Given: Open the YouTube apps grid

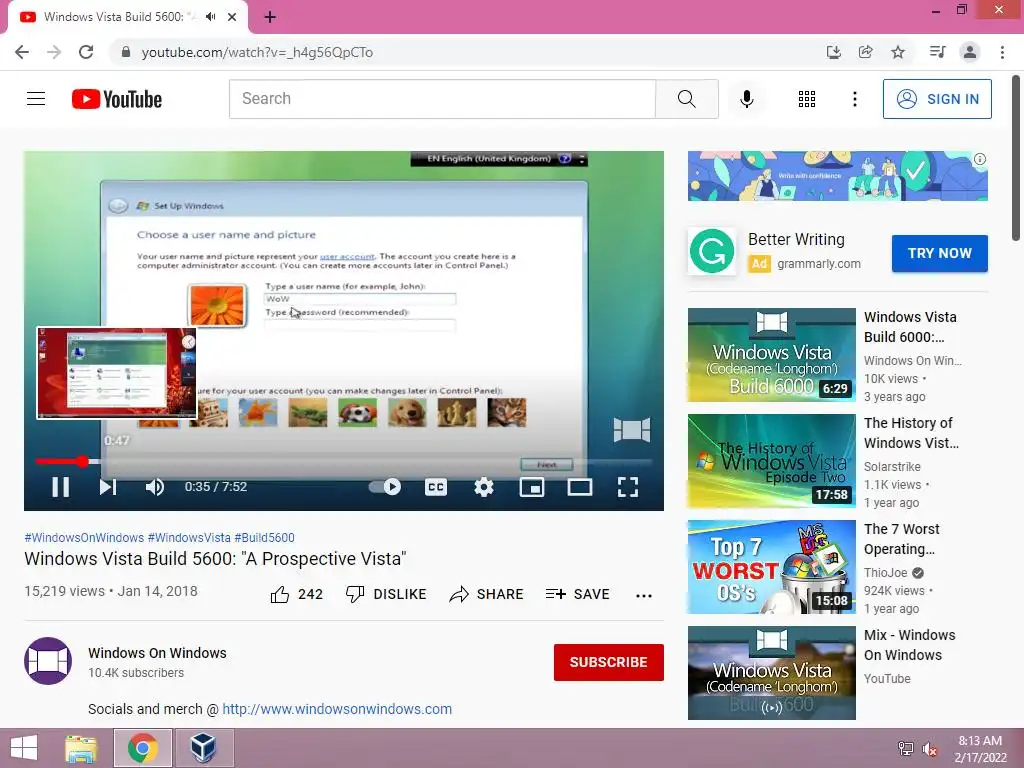Looking at the screenshot, I should click(807, 99).
